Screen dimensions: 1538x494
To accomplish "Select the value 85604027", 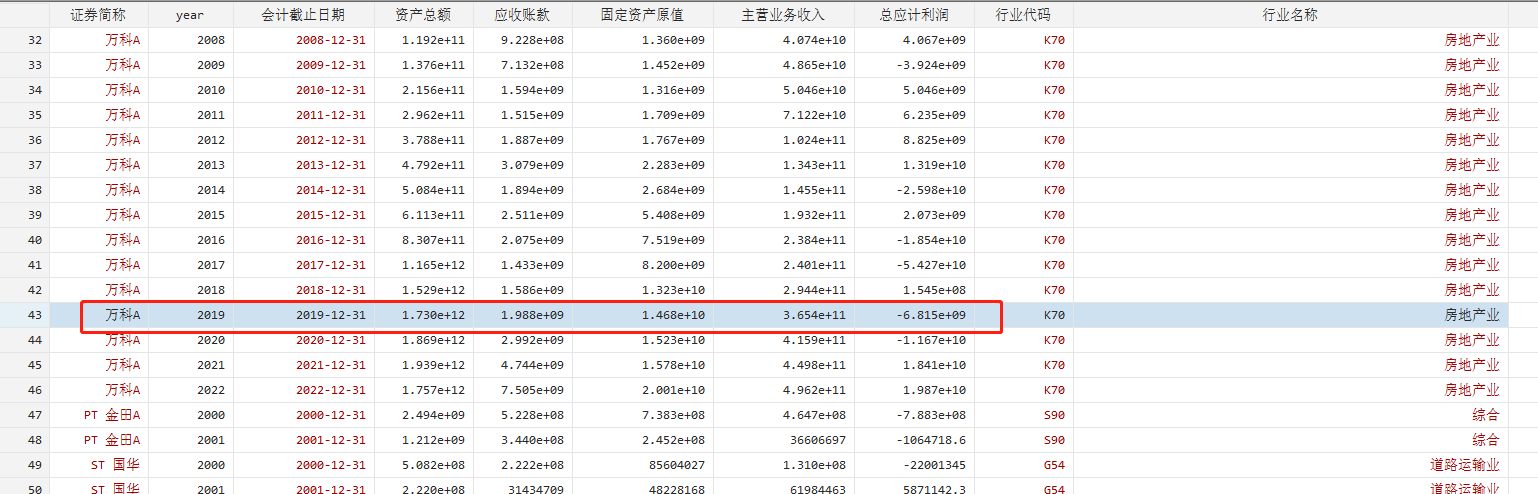I will [x=676, y=465].
